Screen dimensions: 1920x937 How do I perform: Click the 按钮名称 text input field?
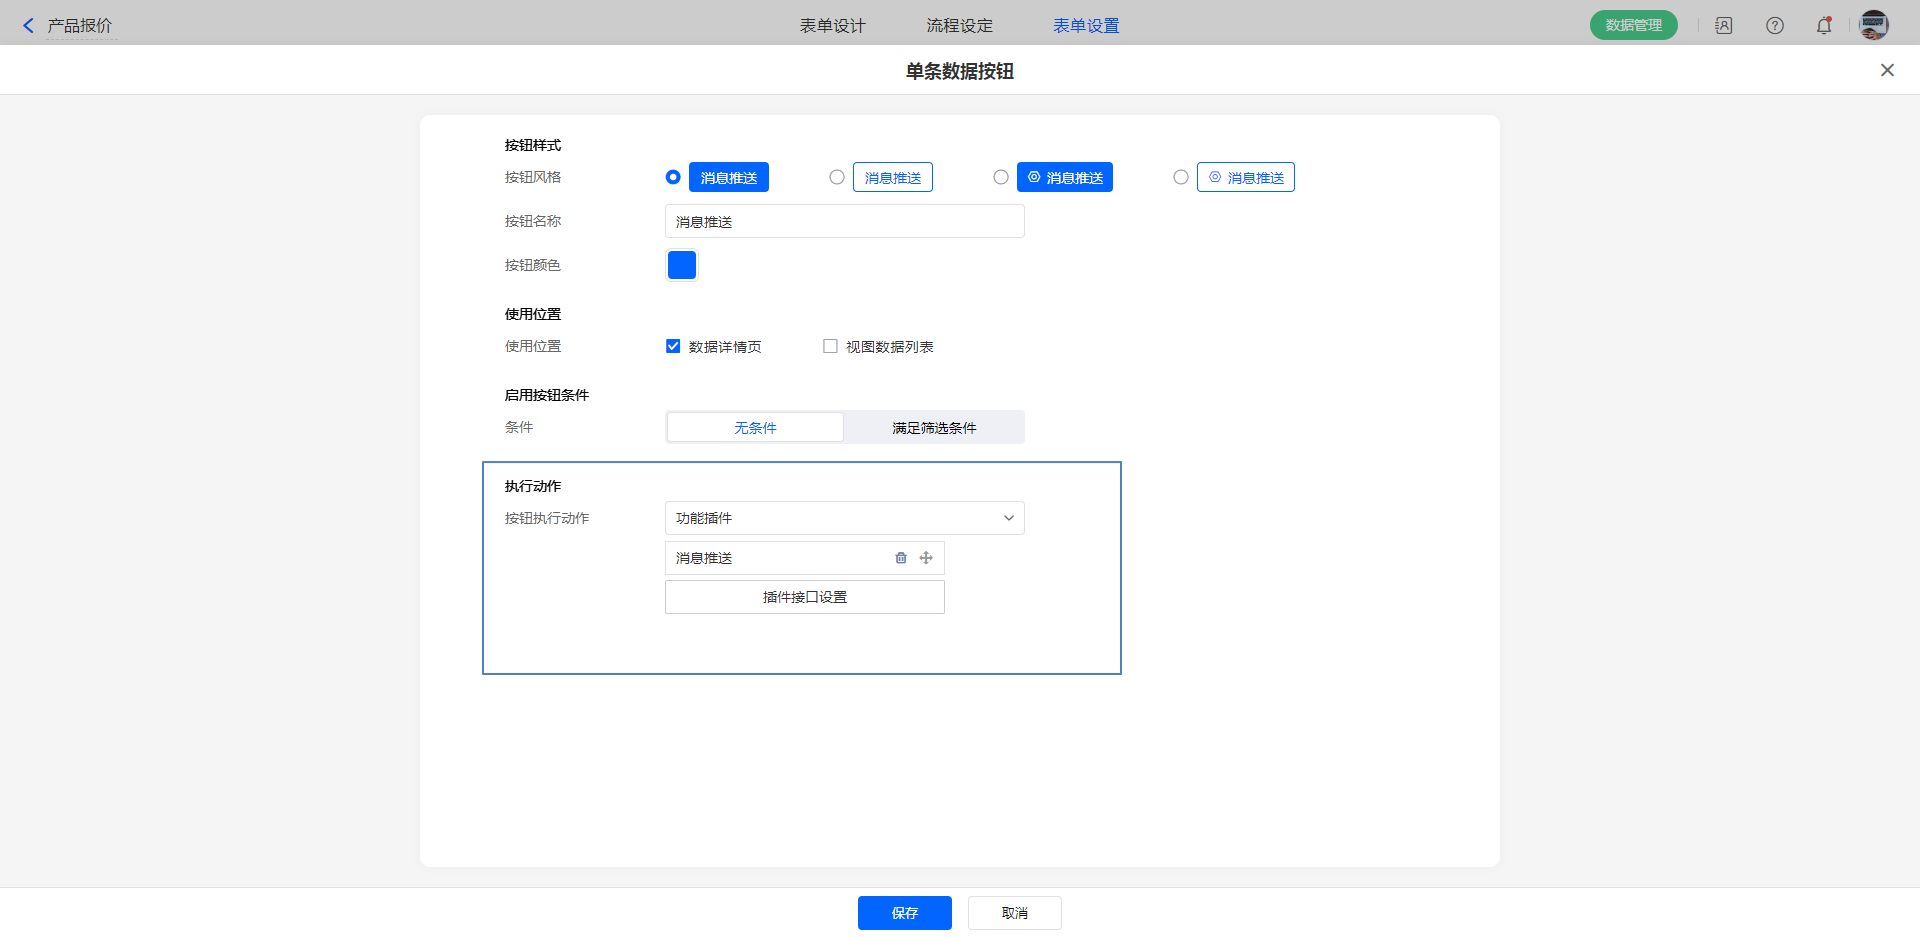point(844,221)
